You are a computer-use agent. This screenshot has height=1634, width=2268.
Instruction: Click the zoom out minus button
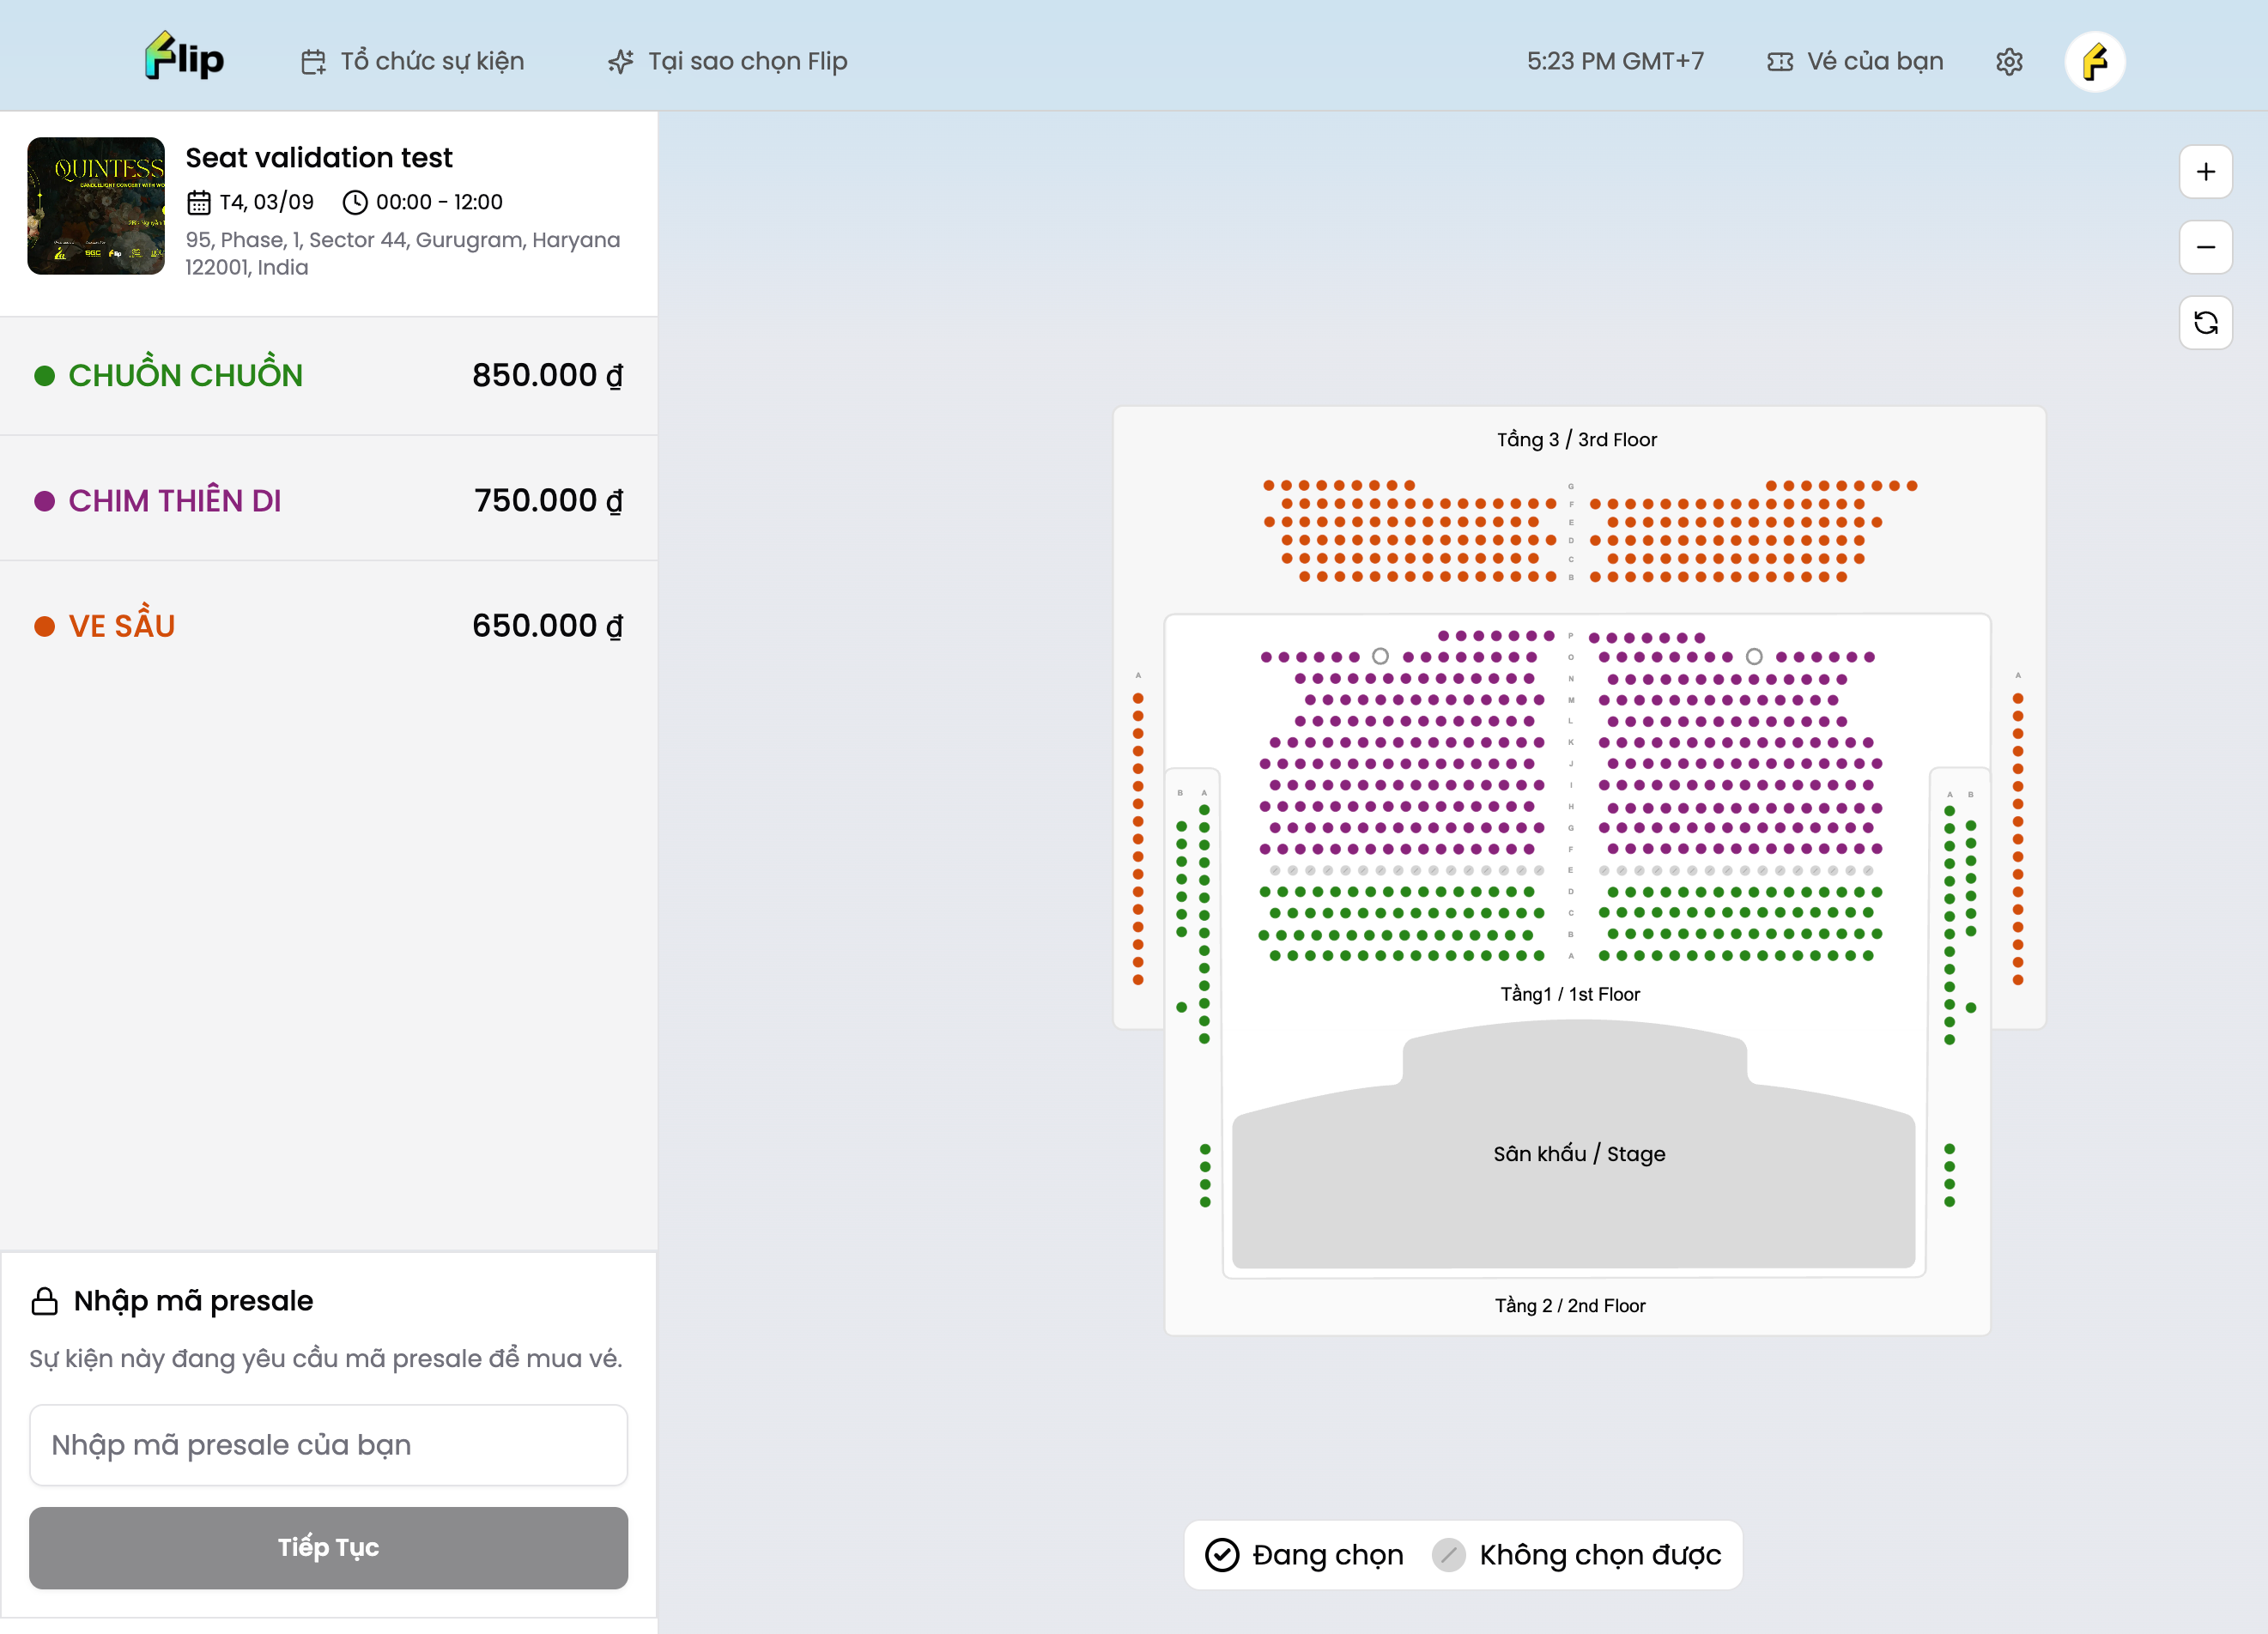pos(2205,247)
